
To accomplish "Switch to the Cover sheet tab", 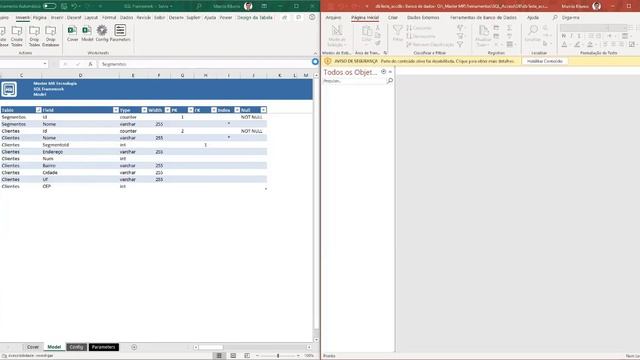I will click(33, 347).
